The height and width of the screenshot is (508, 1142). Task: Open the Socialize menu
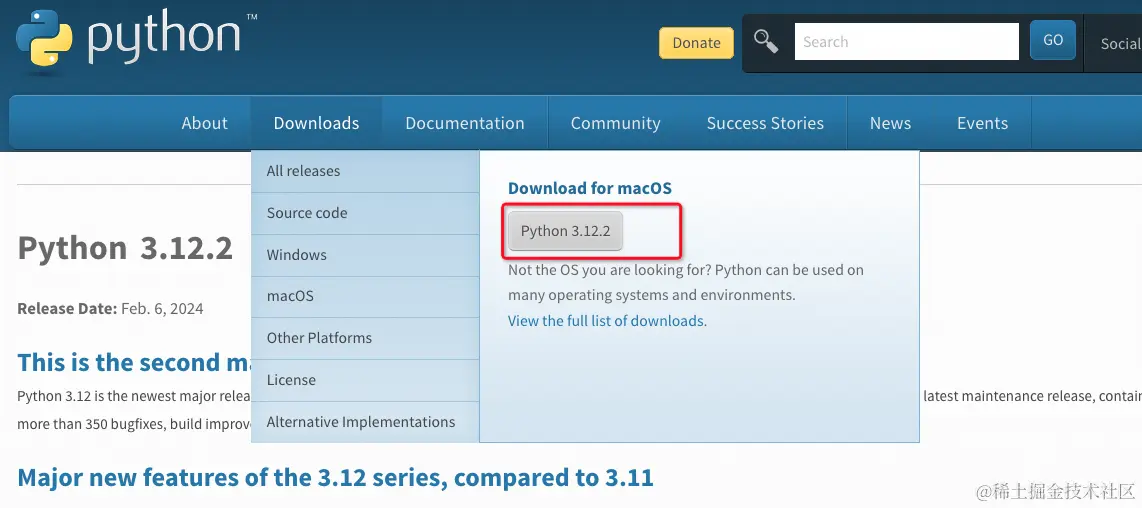click(1120, 44)
